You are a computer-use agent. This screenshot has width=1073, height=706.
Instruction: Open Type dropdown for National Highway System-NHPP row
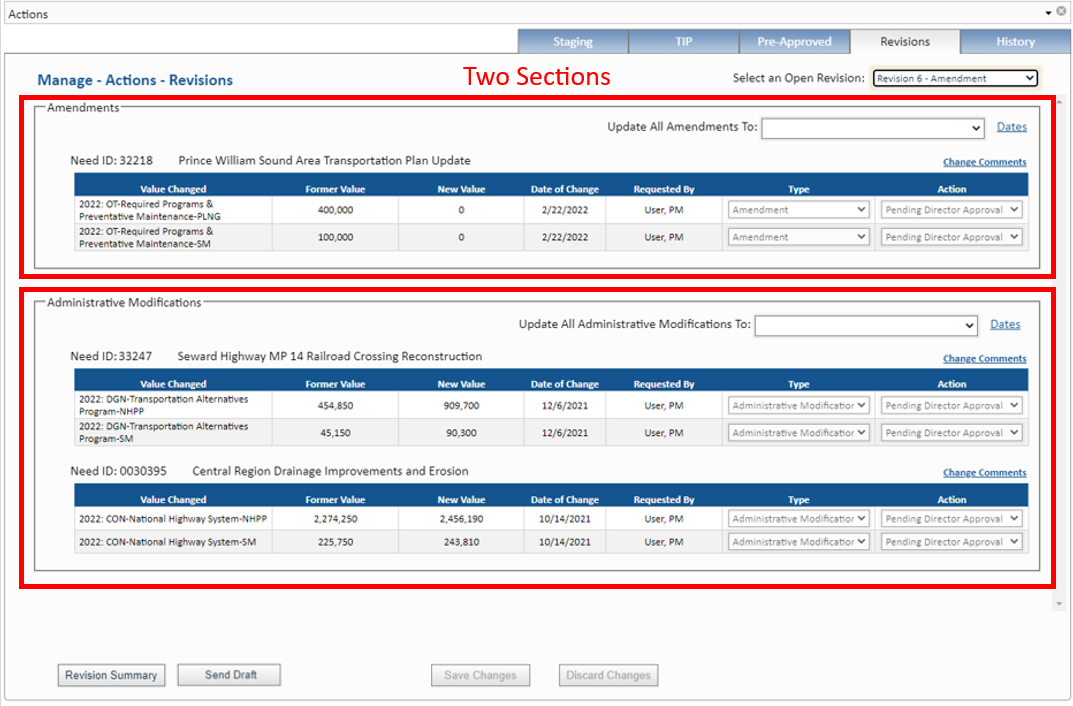(799, 519)
